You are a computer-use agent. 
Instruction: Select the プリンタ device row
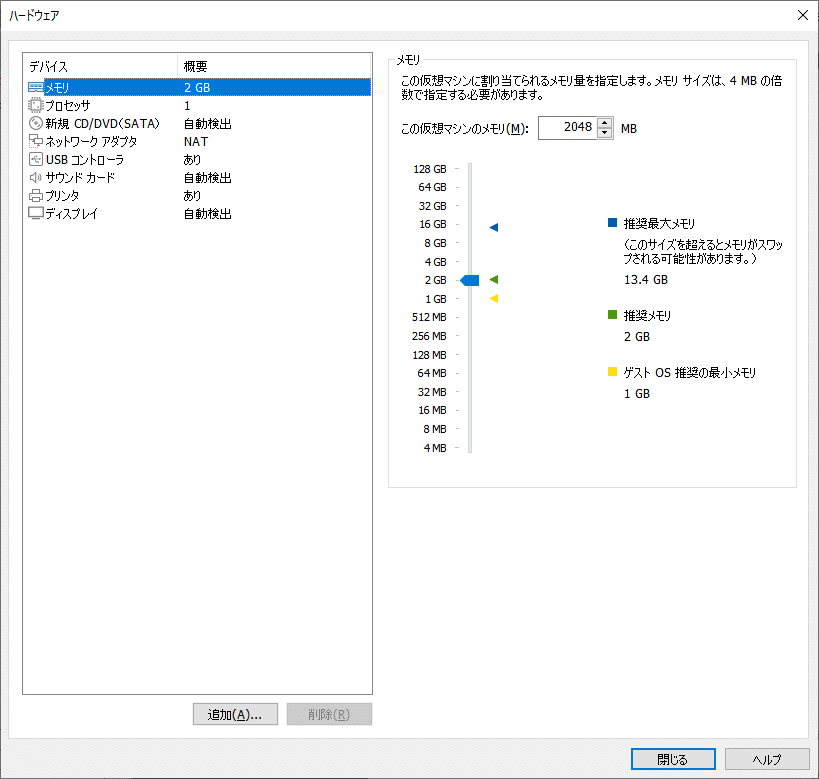[196, 195]
